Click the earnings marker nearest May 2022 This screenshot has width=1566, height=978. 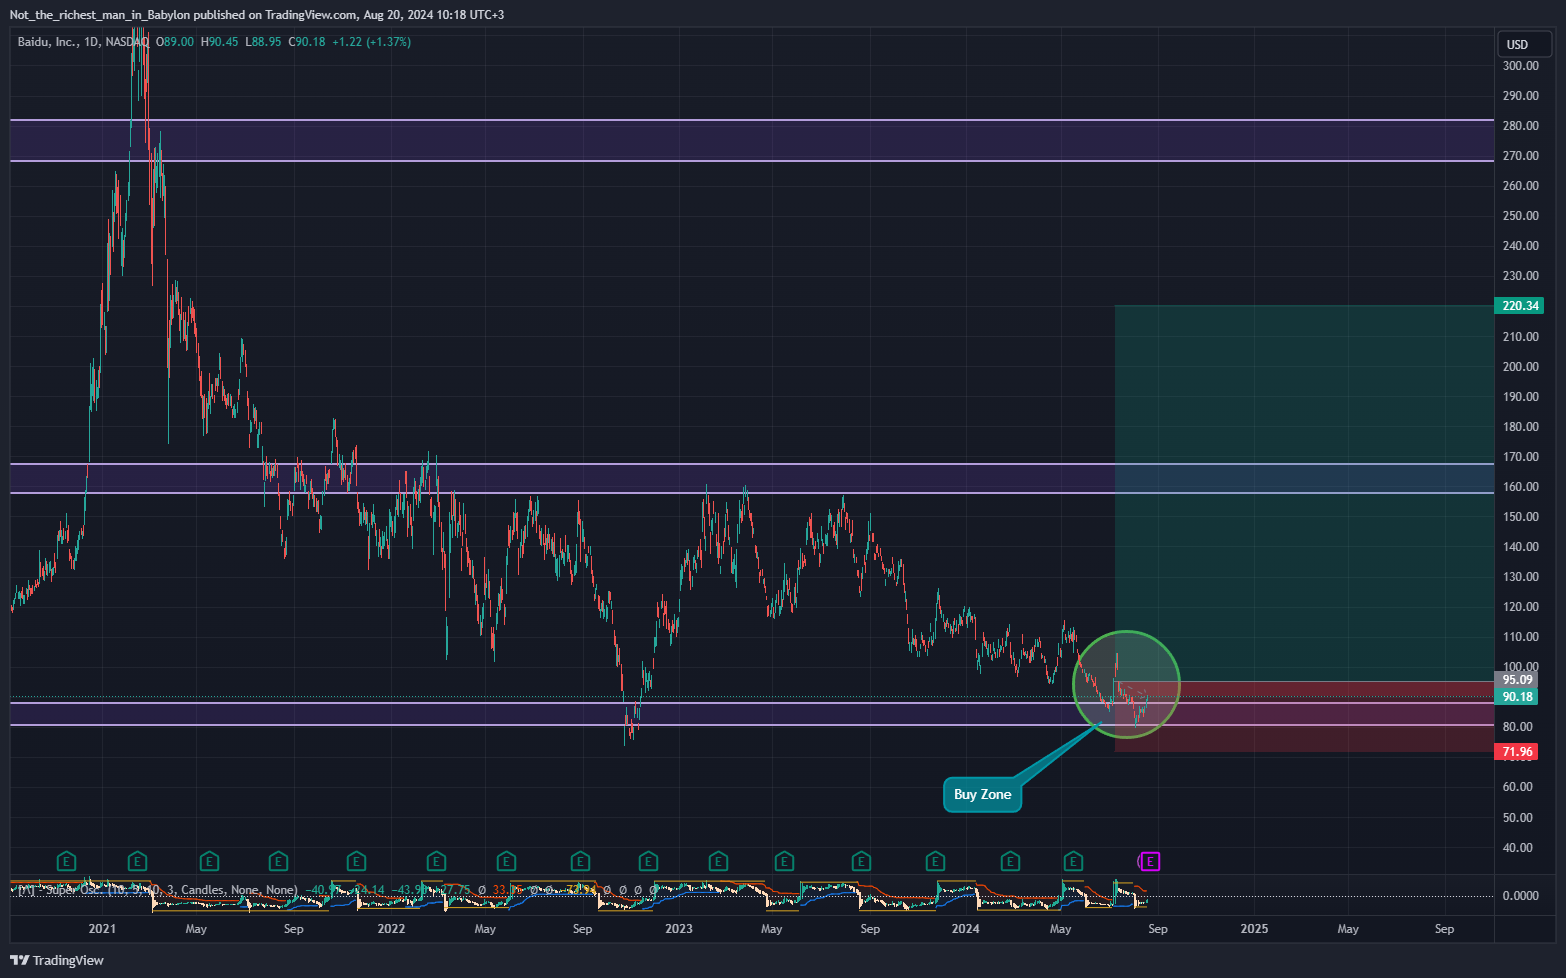(x=506, y=861)
